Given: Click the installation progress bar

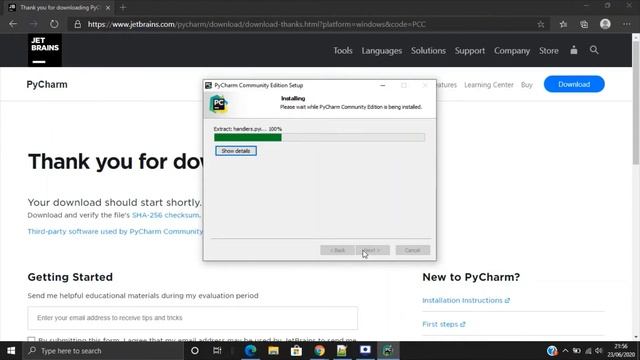Looking at the screenshot, I should click(319, 138).
